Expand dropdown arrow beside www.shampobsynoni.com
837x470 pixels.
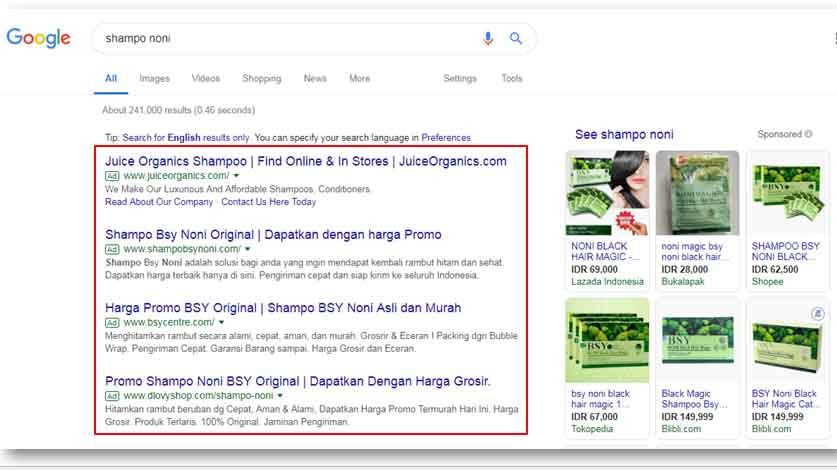pos(248,249)
